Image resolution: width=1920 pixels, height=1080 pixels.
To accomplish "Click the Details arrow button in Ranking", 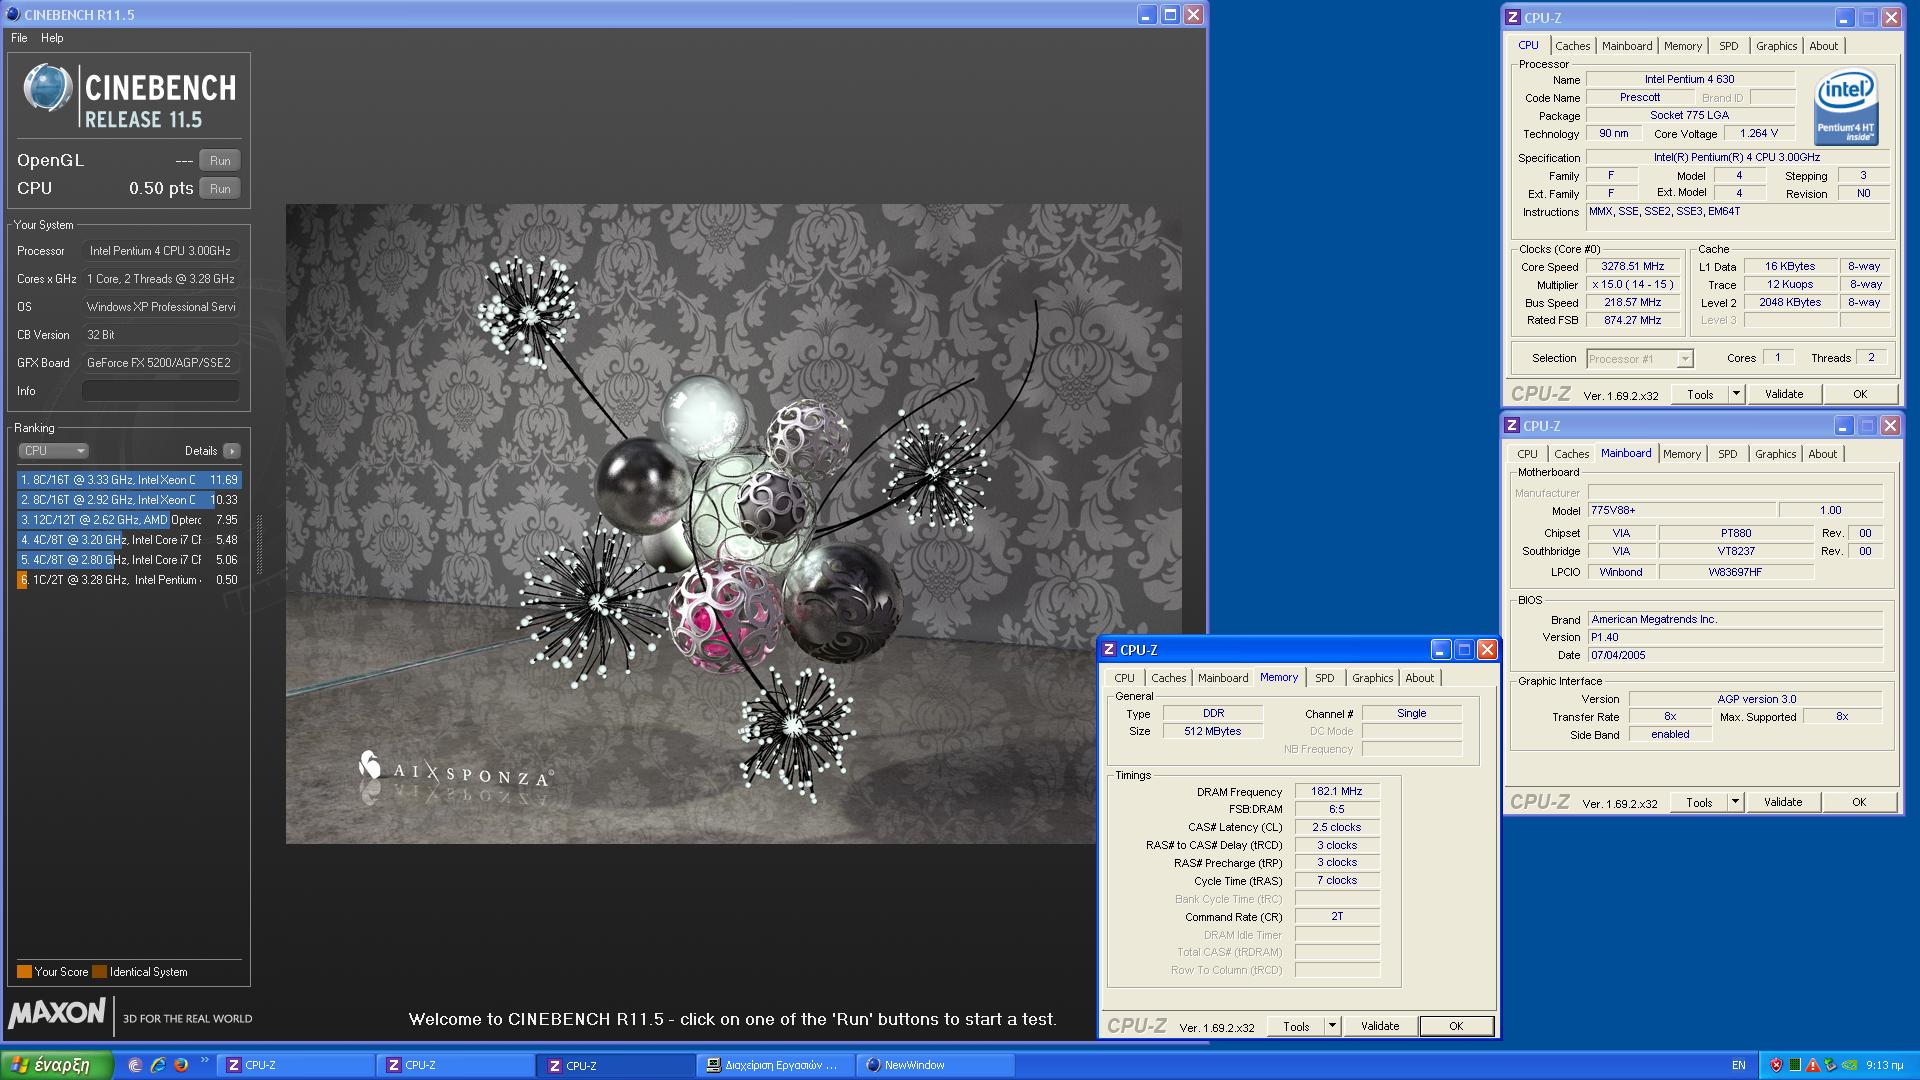I will click(232, 451).
